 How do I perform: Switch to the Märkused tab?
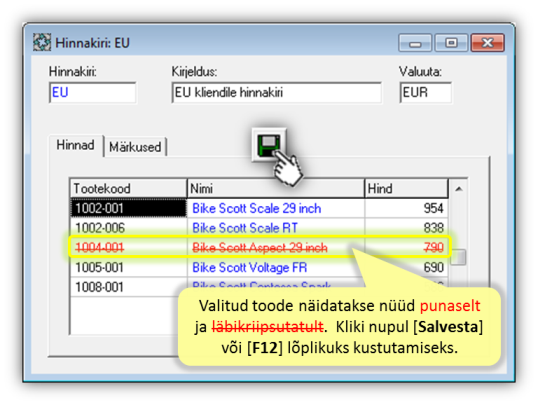(x=135, y=147)
